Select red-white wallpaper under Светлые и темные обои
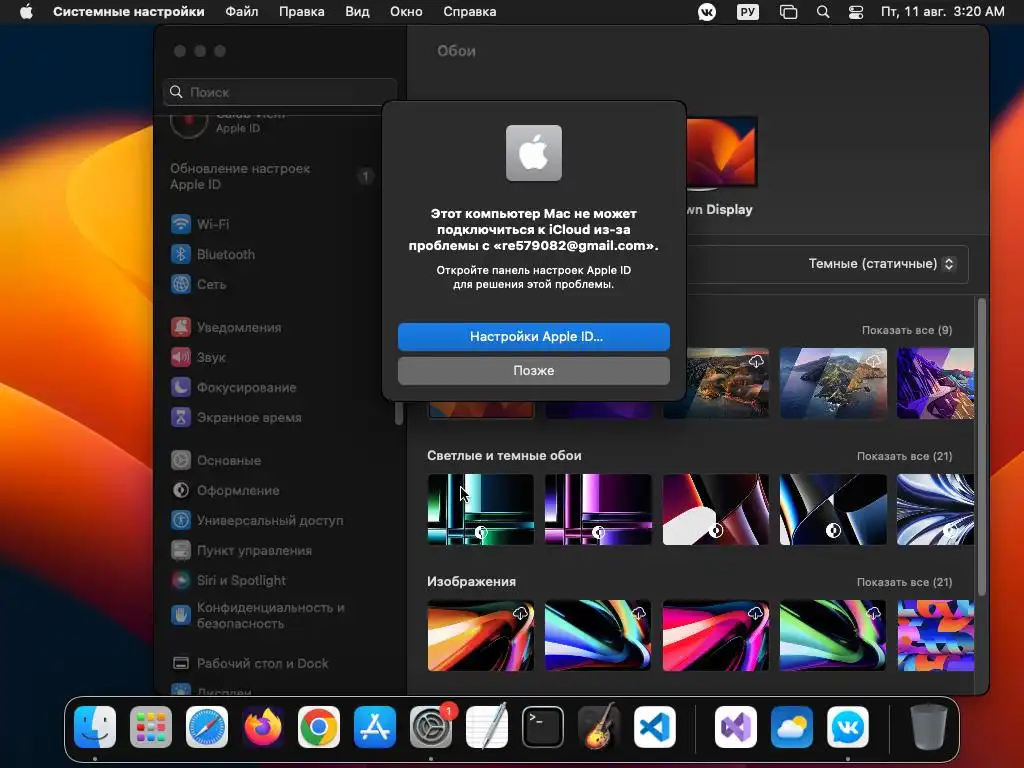 pyautogui.click(x=716, y=509)
